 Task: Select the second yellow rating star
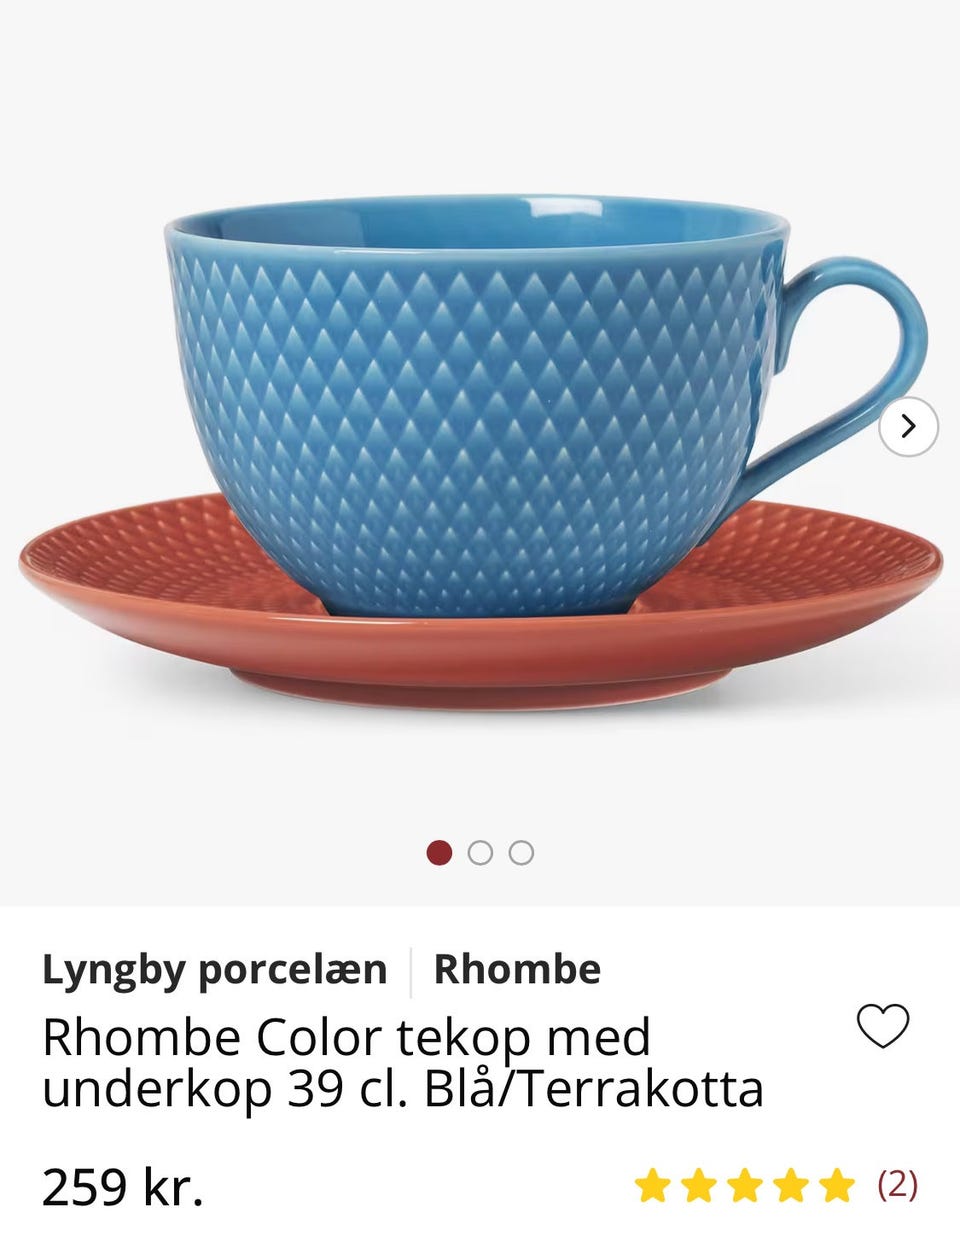[698, 1185]
